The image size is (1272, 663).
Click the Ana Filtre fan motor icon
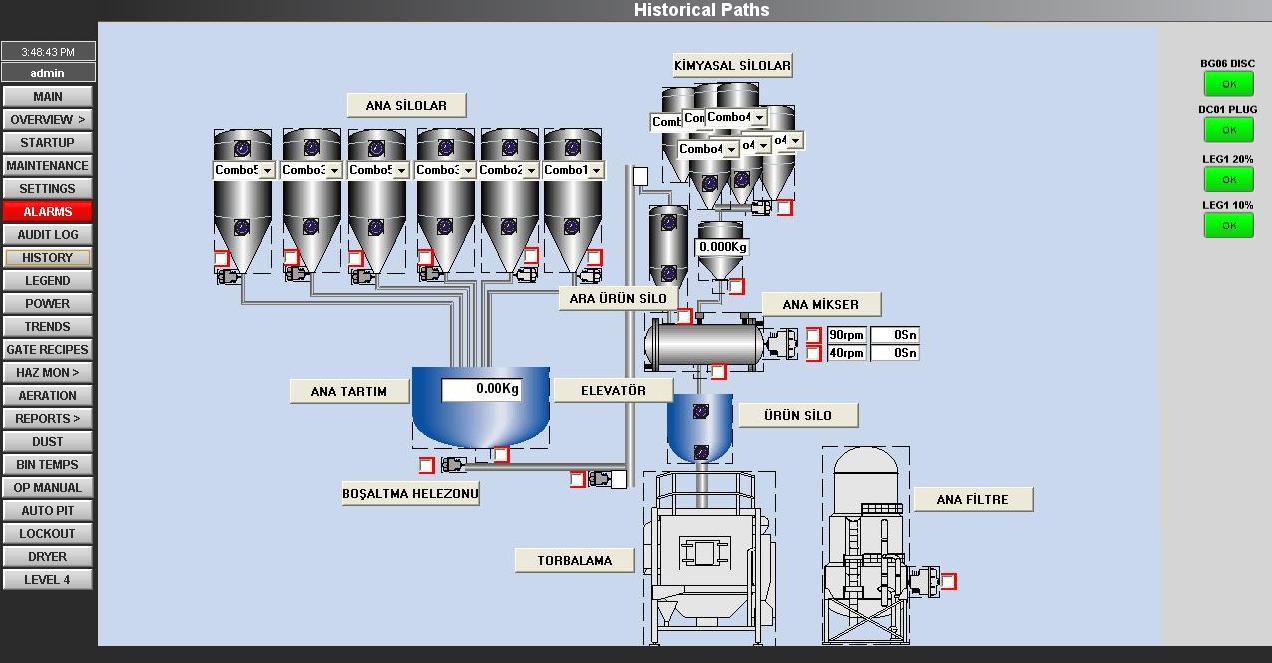coord(926,580)
